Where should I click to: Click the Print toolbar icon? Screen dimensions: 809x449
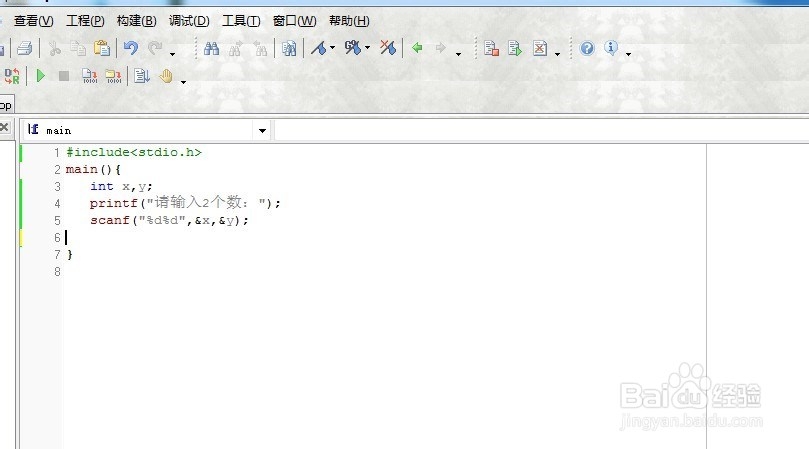click(24, 49)
